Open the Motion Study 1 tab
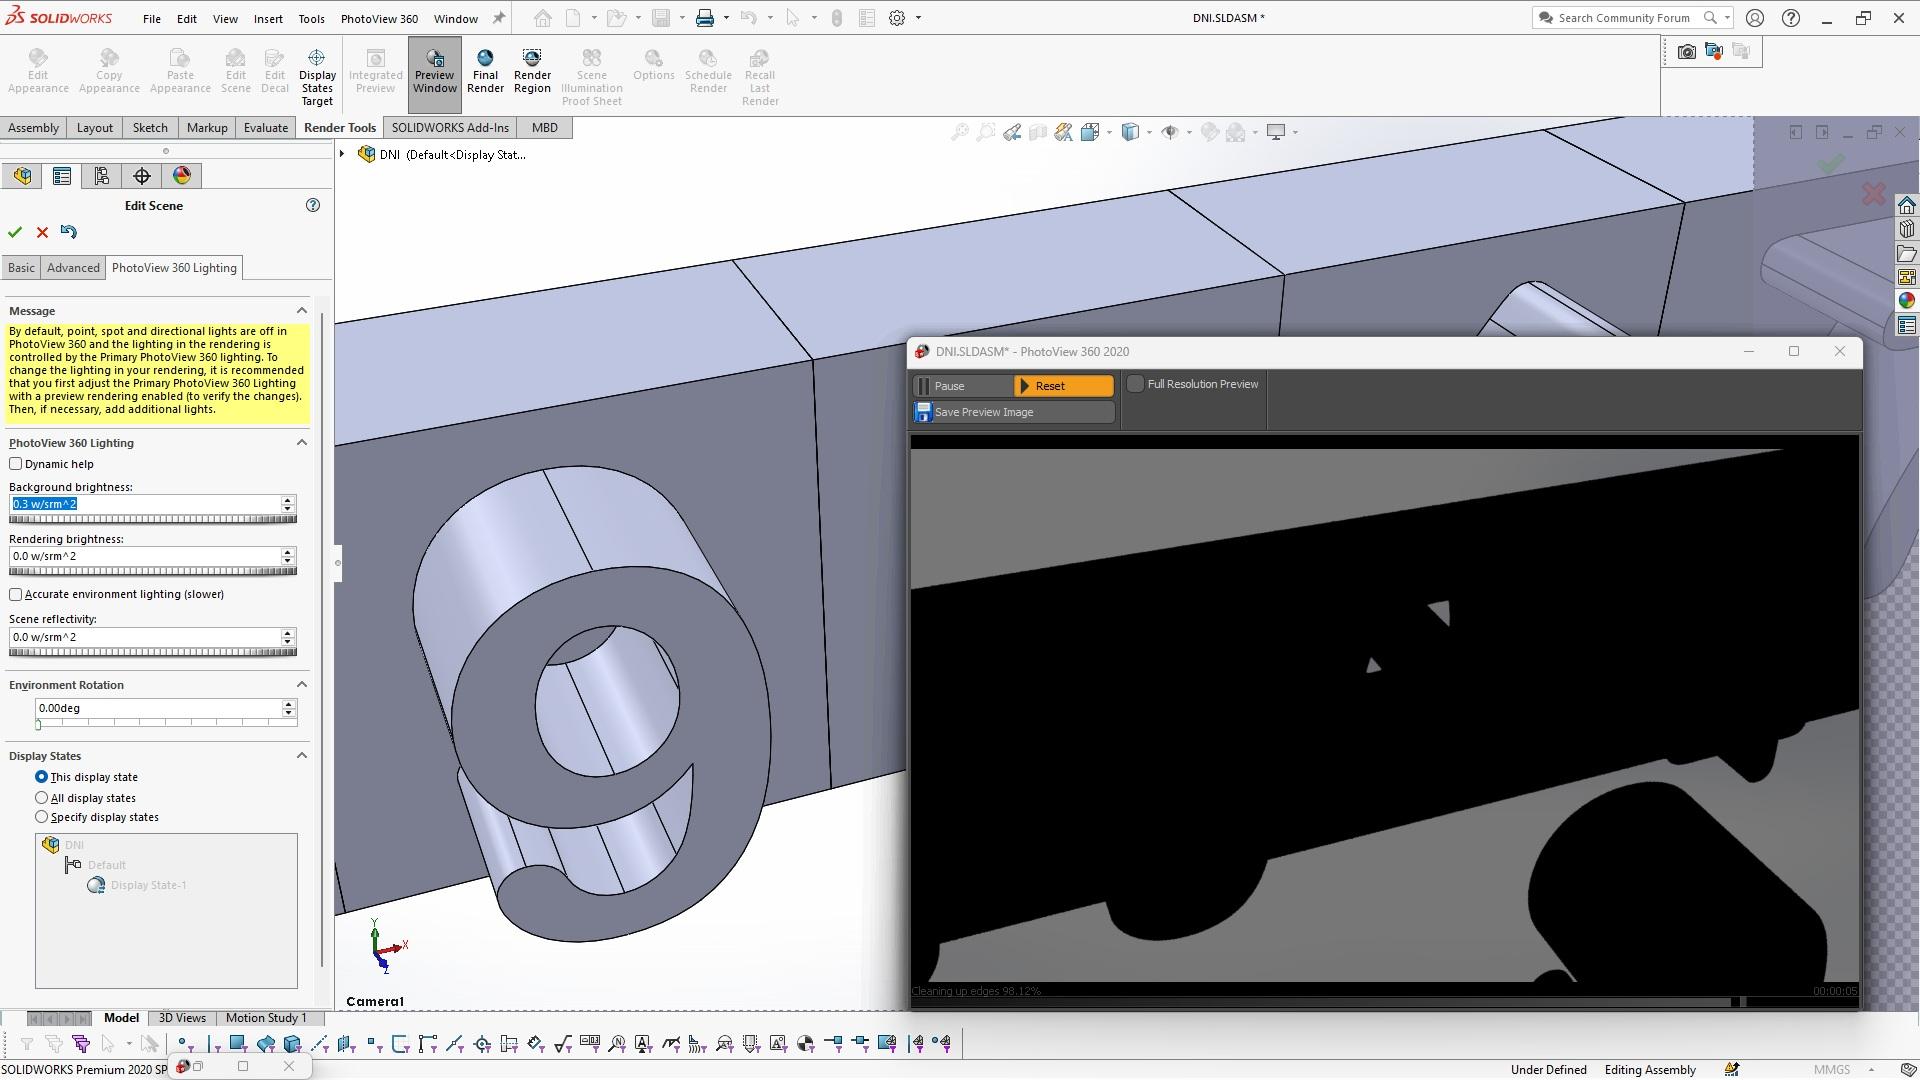This screenshot has height=1080, width=1920. point(266,1018)
